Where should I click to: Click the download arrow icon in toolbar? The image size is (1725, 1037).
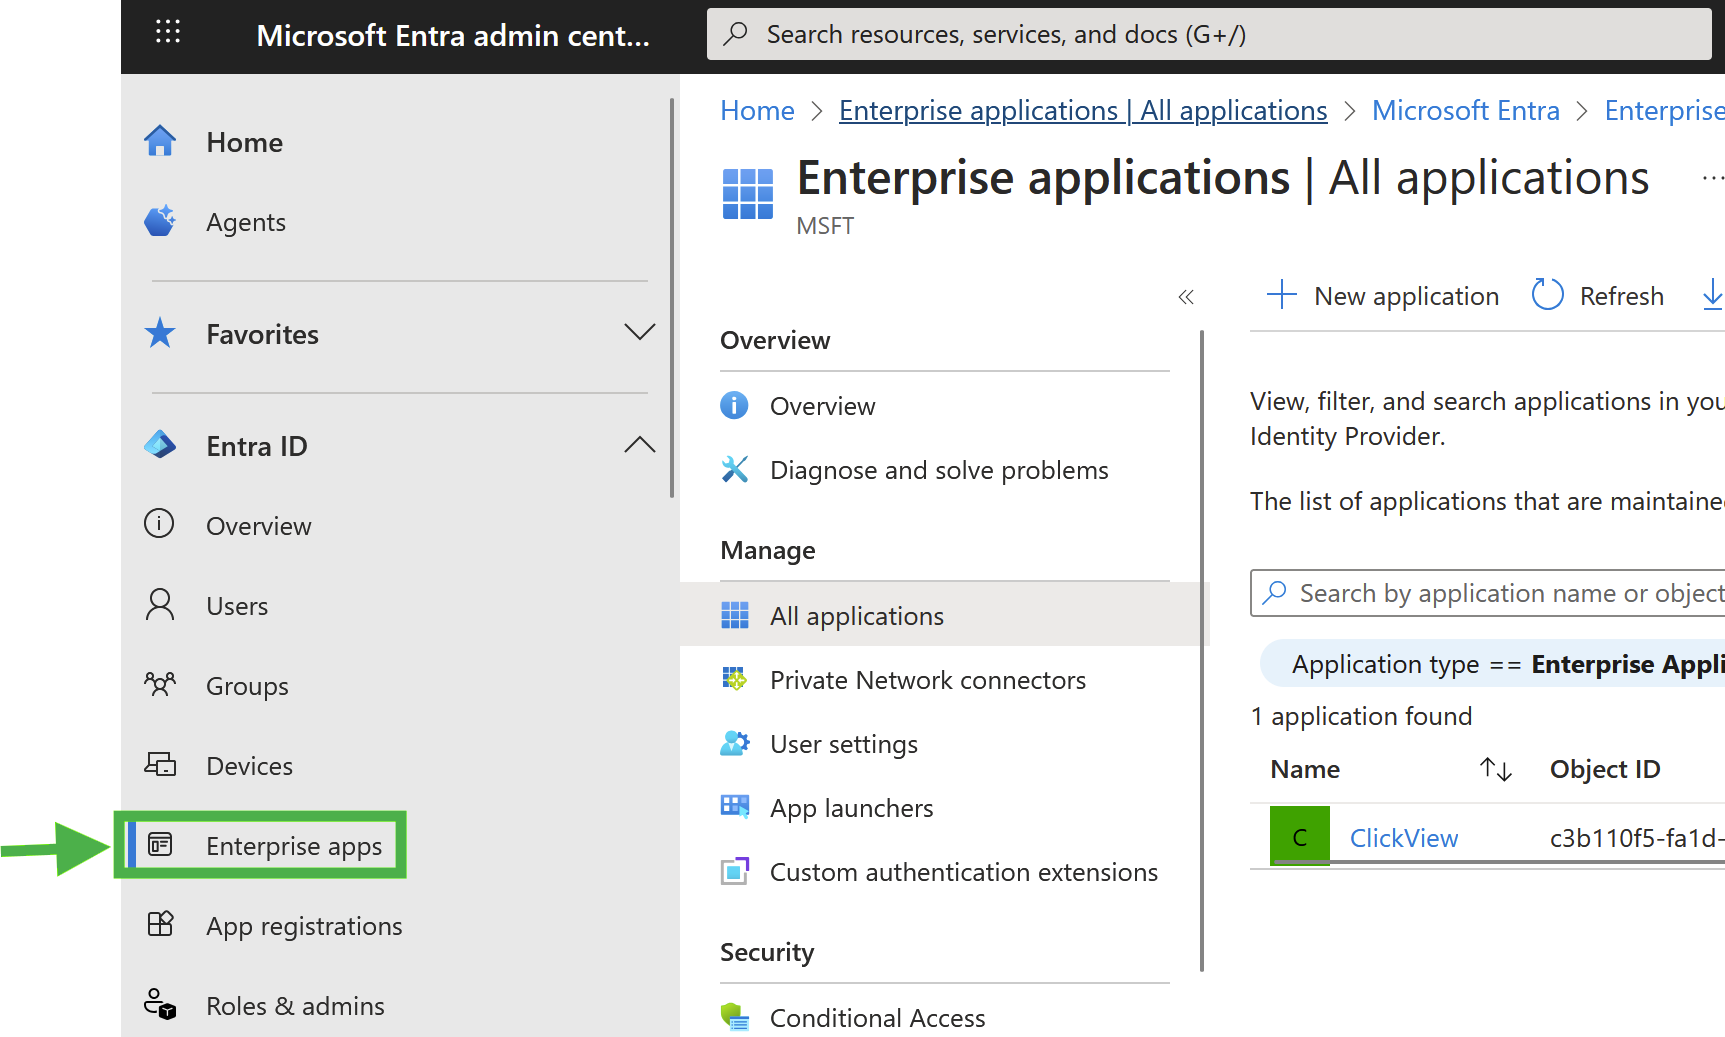point(1712,294)
